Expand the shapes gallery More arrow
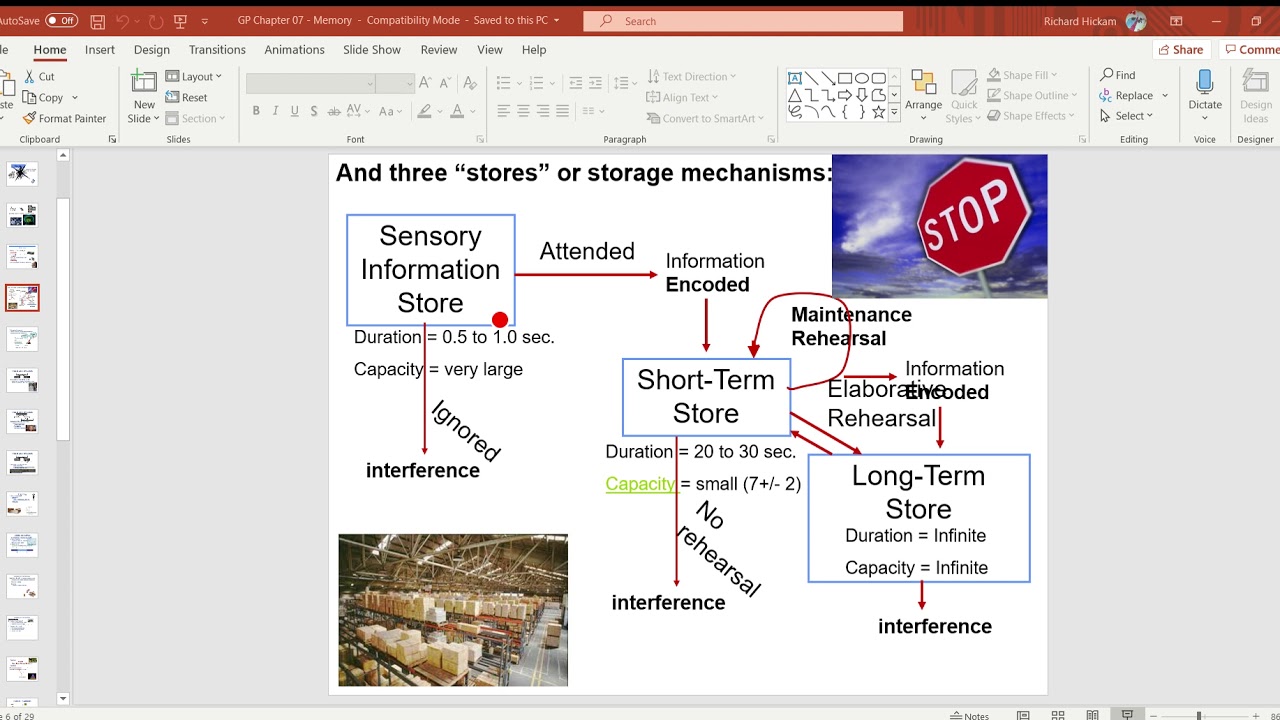This screenshot has height=720, width=1280. pyautogui.click(x=894, y=114)
